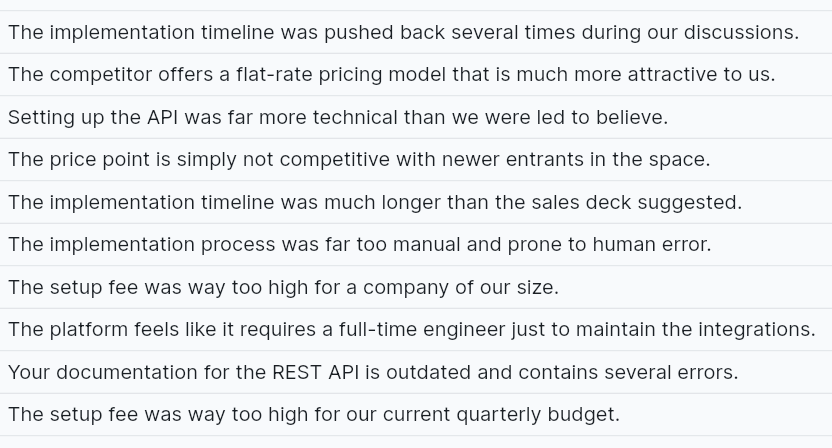Select the setup fee company of our size row
Screen dimensions: 832x448
point(283,287)
